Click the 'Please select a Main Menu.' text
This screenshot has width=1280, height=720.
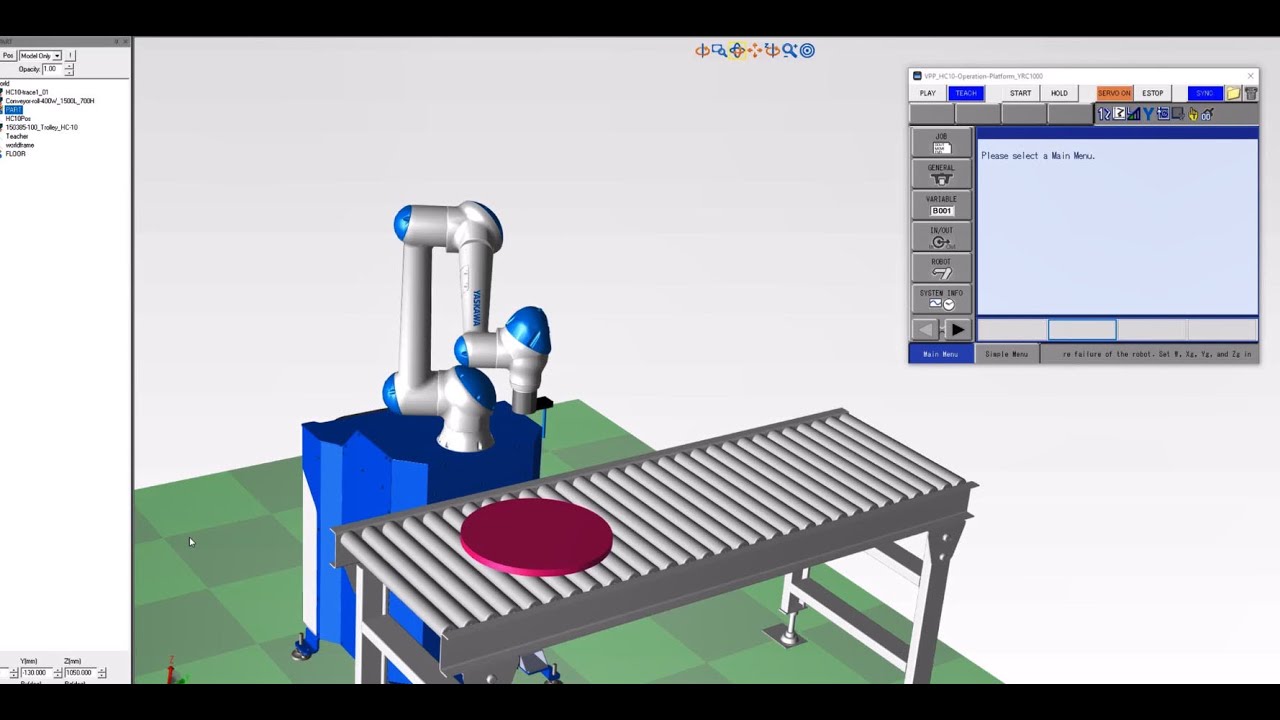[1038, 156]
